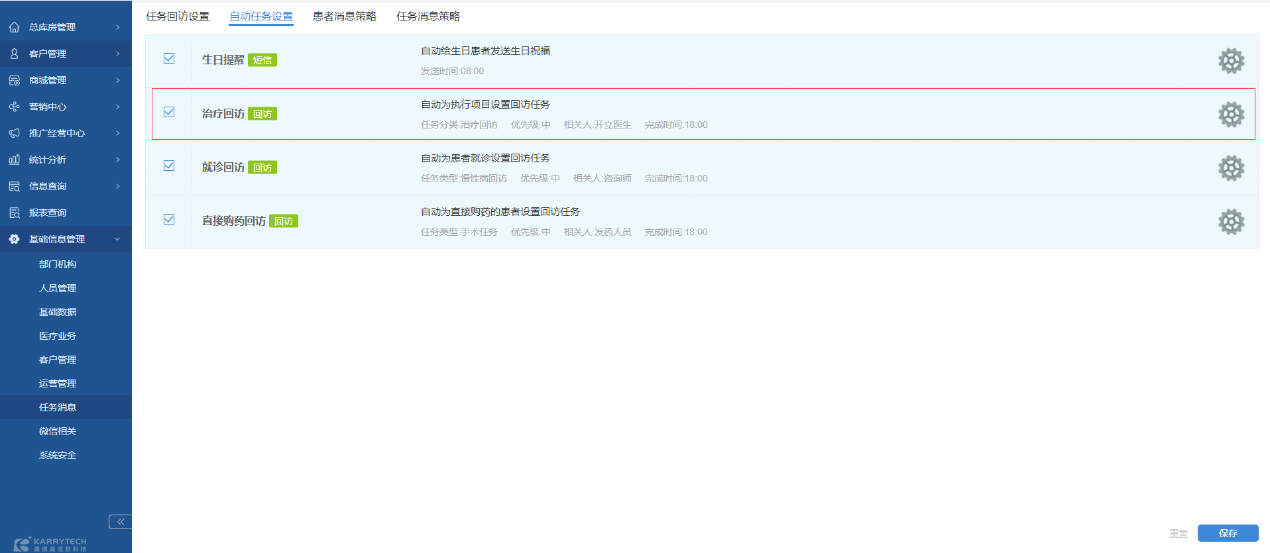Click the gear icon for 就诊回访

[x=1231, y=168]
